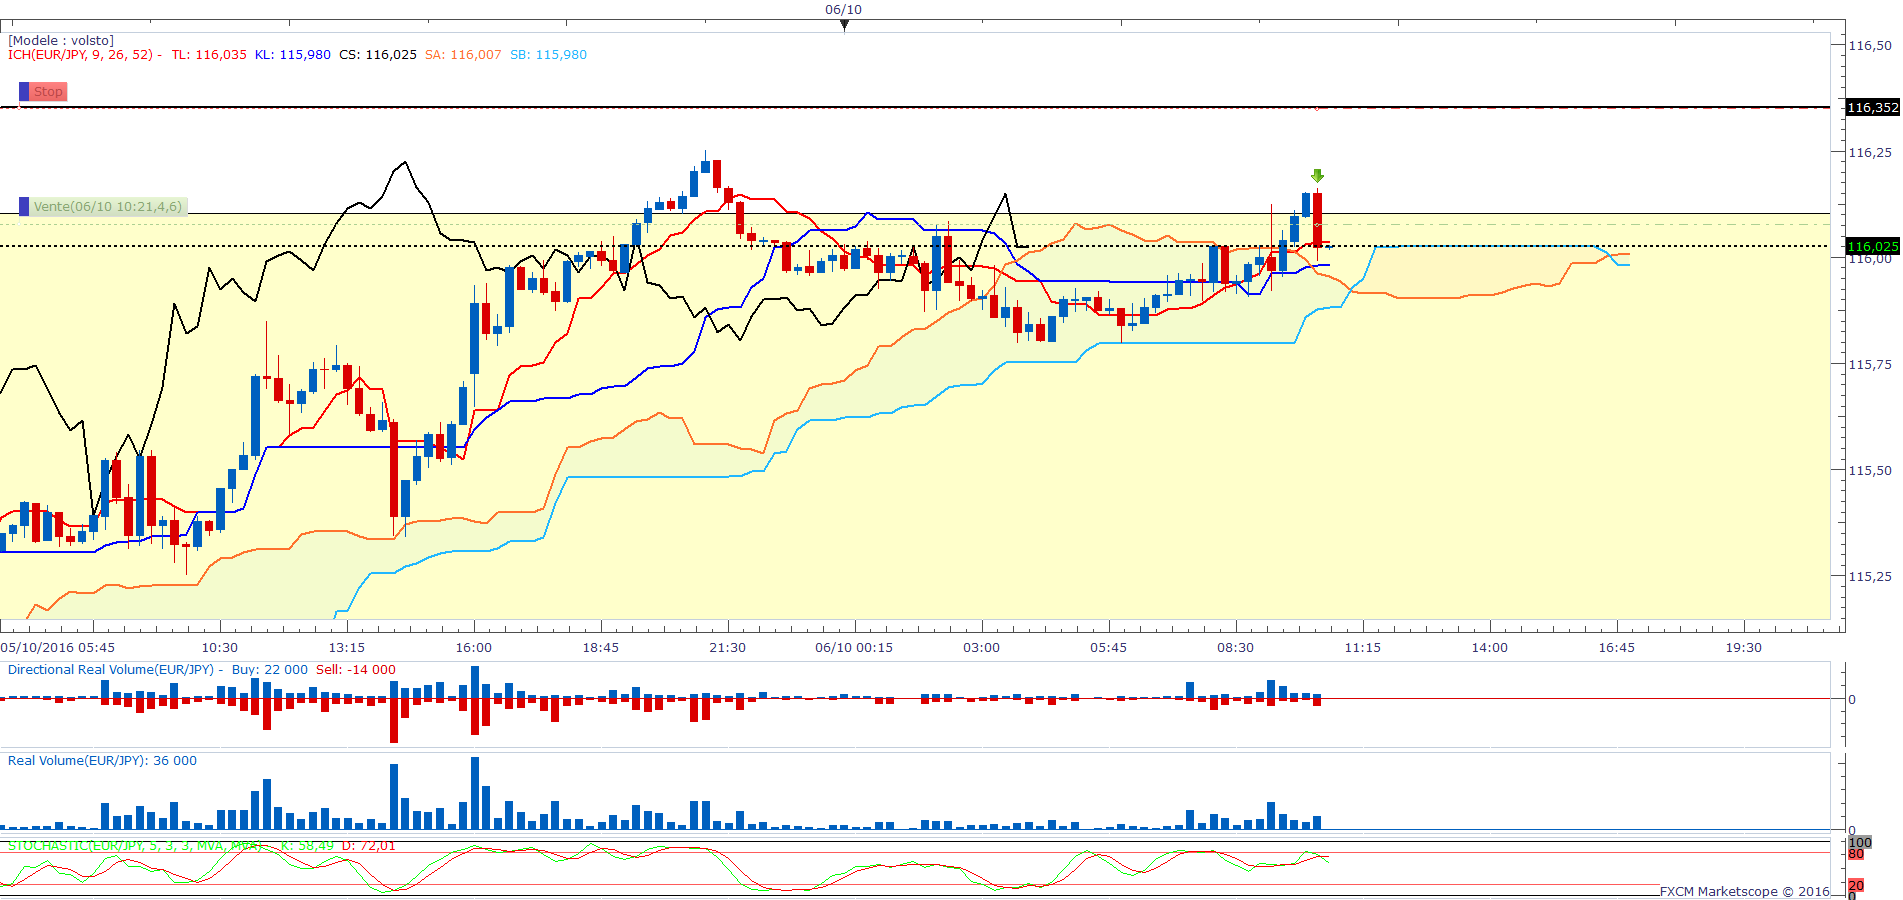Viewport: 1903px width, 900px height.
Task: Click the FXCM Marketscope copyright text
Action: [1745, 891]
